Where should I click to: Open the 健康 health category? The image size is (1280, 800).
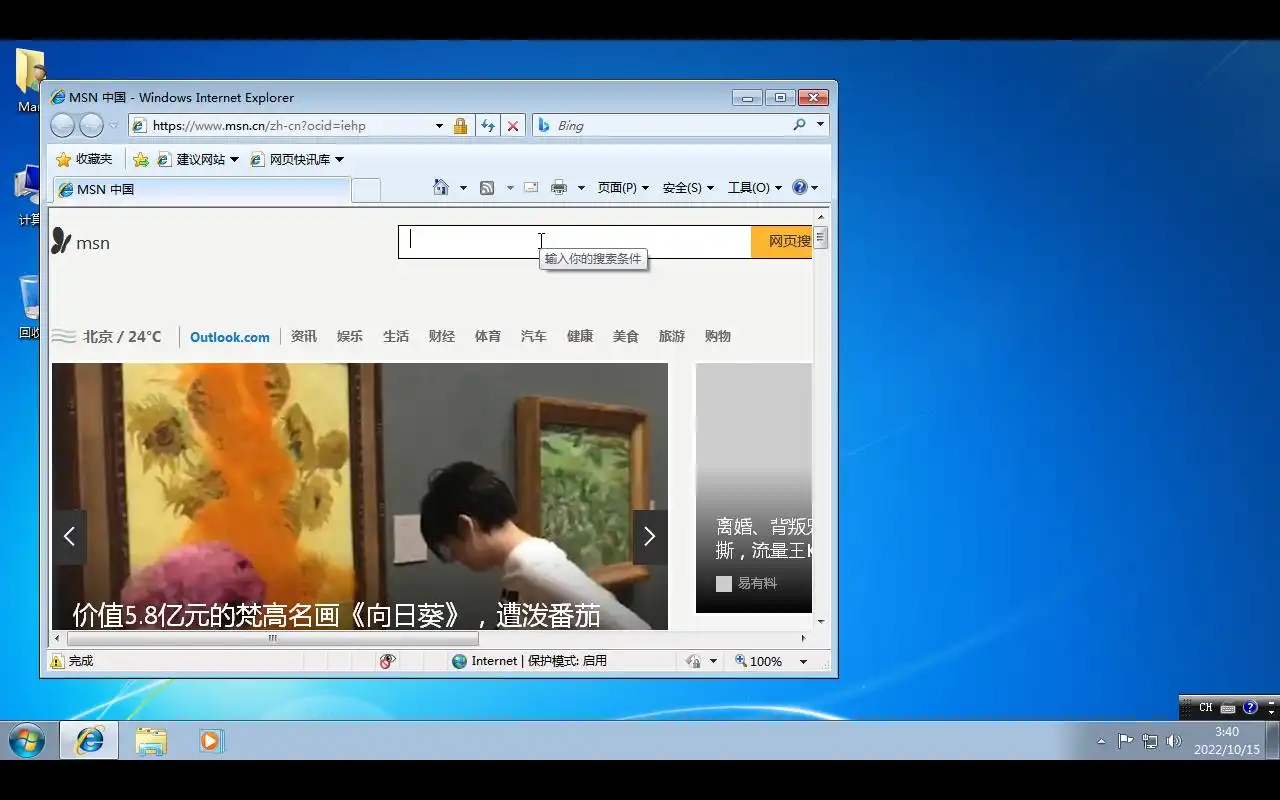coord(580,336)
